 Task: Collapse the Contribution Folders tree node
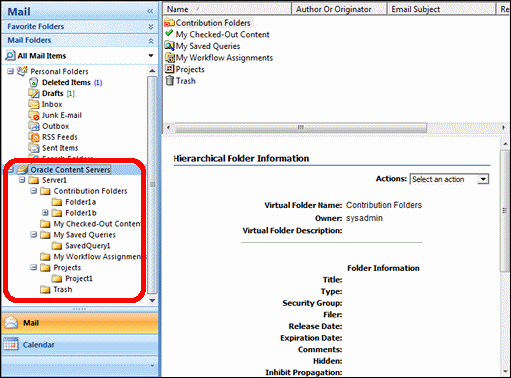point(34,191)
